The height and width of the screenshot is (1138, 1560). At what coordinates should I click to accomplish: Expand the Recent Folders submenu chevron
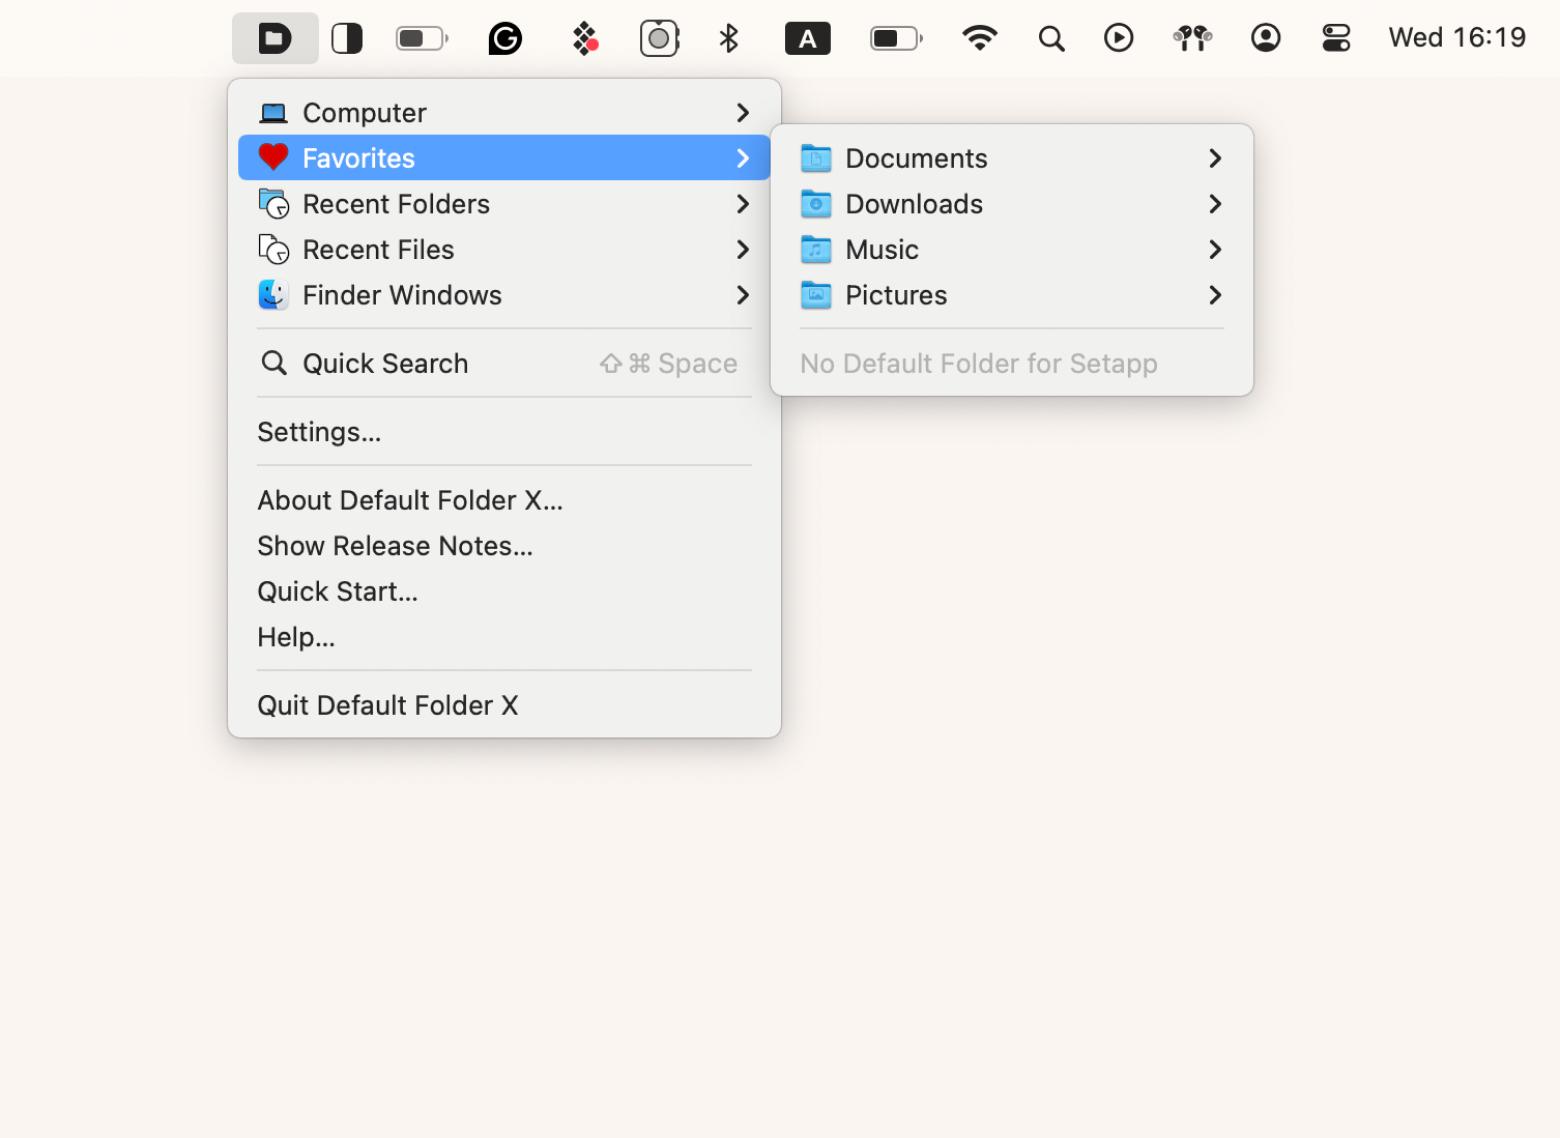click(x=742, y=204)
